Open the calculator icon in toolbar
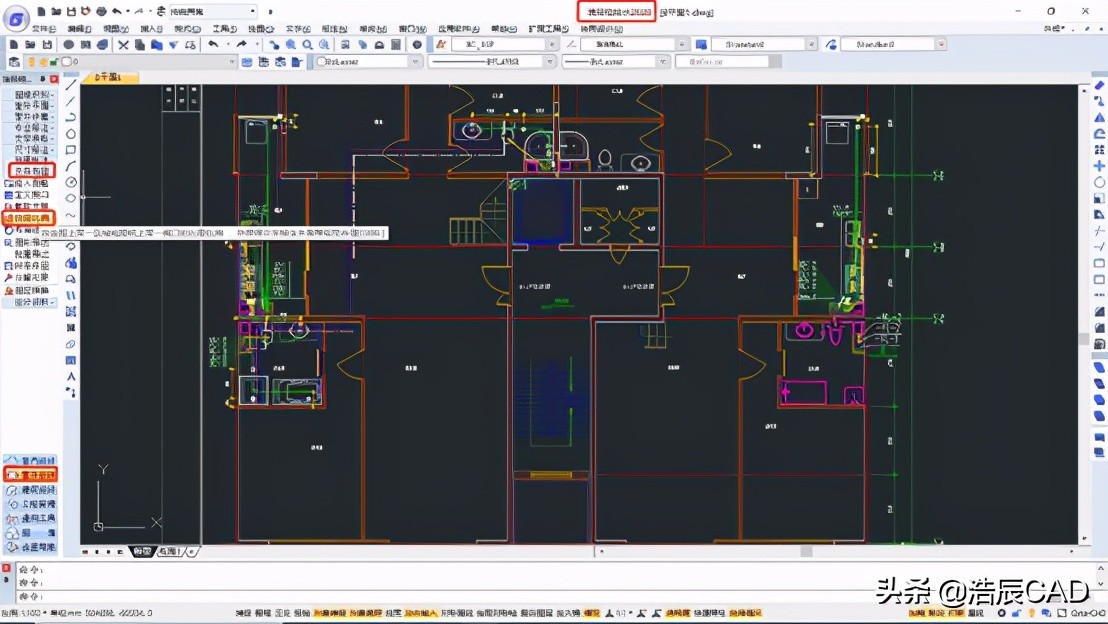Screen dimensions: 1108x624 396,45
